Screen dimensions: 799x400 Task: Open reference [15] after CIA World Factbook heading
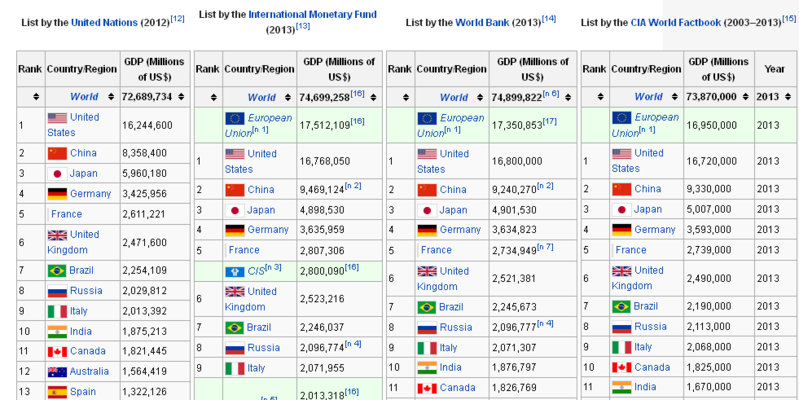coord(789,19)
